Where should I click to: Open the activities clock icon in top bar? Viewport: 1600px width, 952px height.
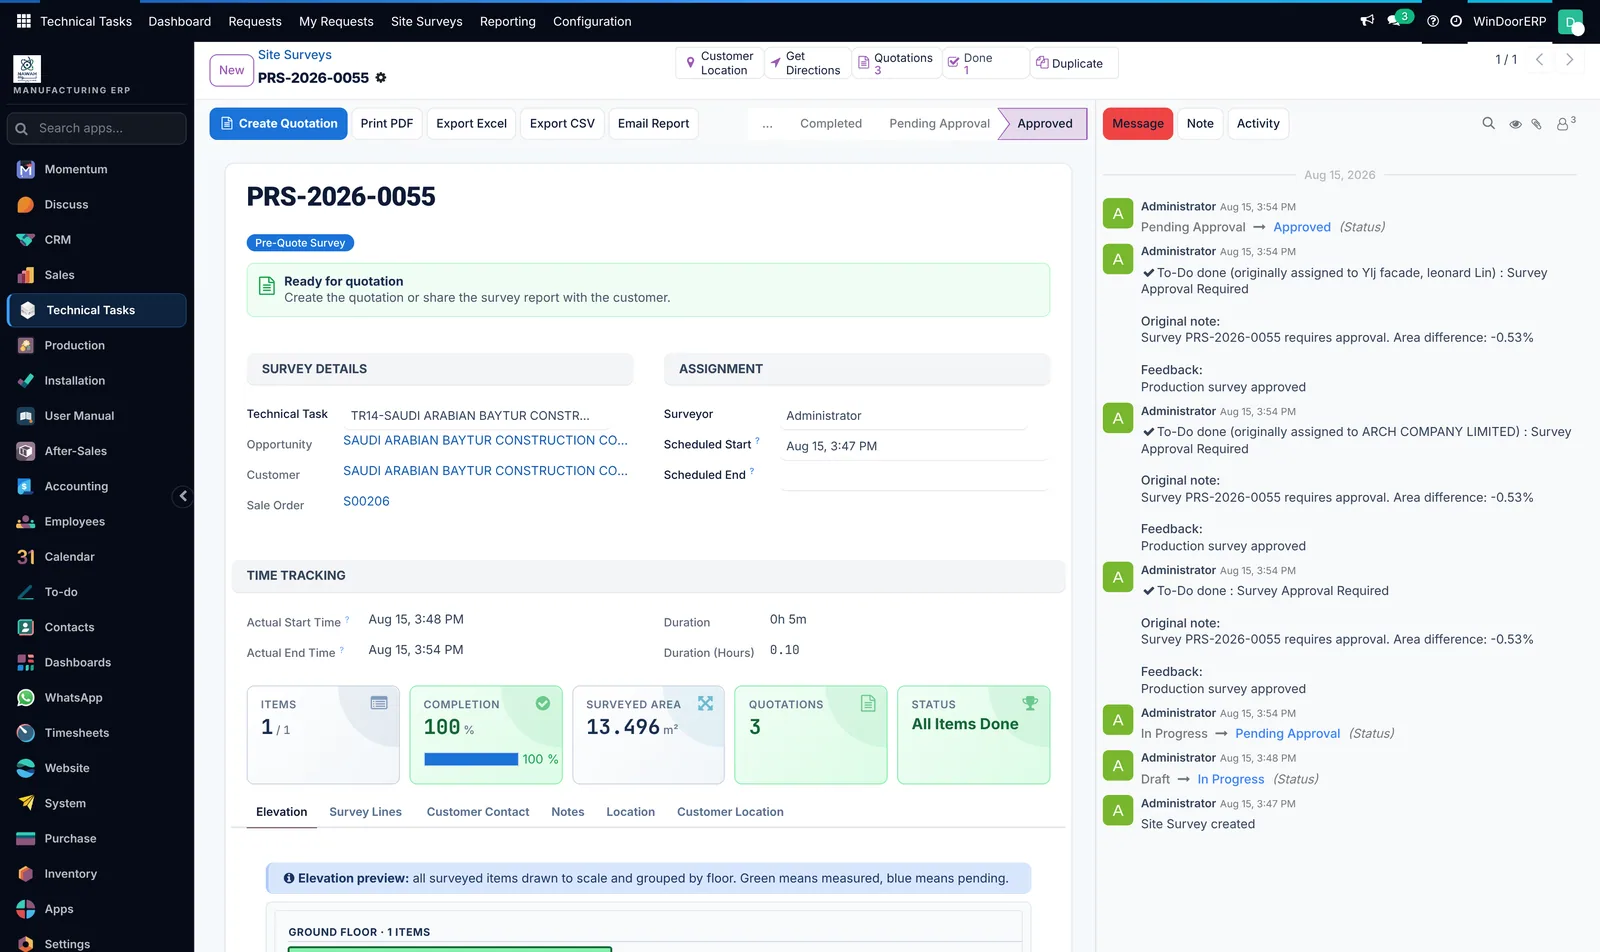click(x=1456, y=21)
